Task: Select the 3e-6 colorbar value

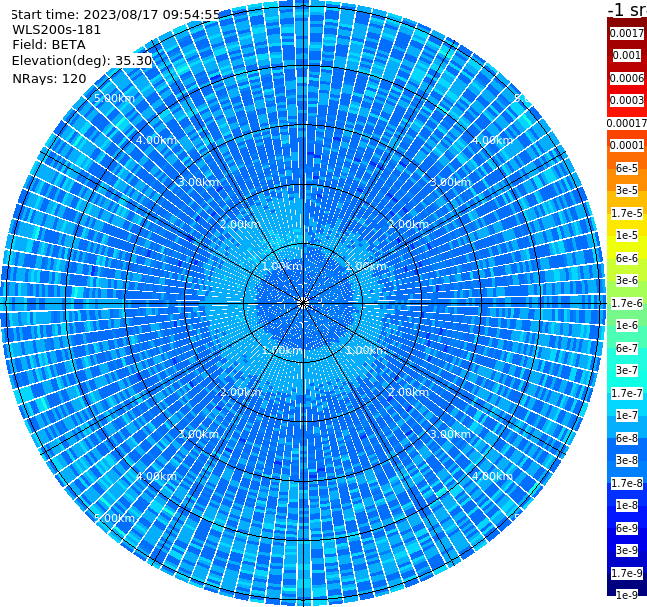Action: point(627,280)
